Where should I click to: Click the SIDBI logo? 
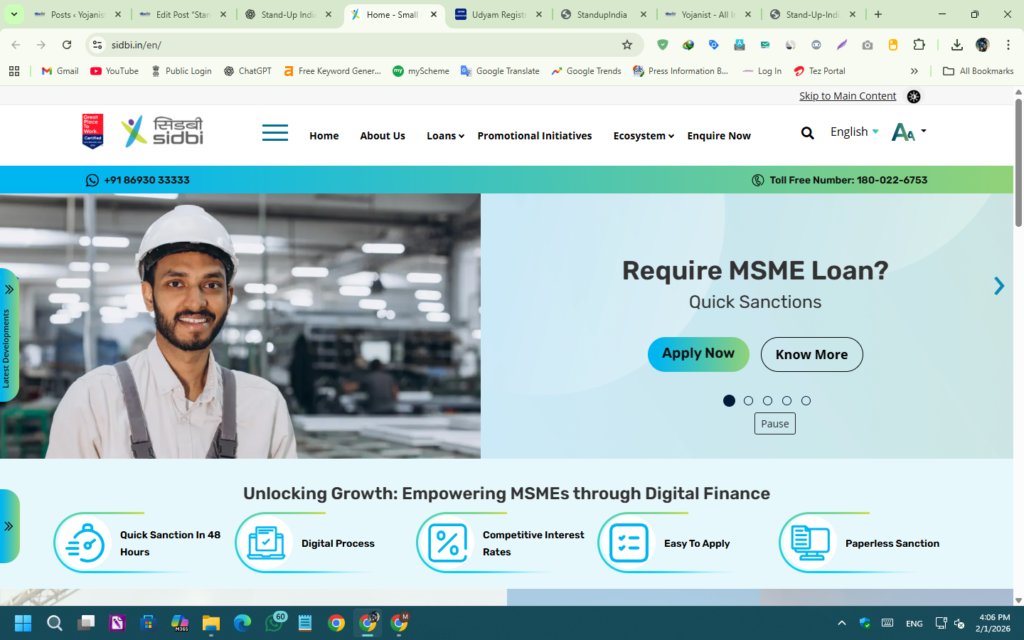click(x=161, y=131)
